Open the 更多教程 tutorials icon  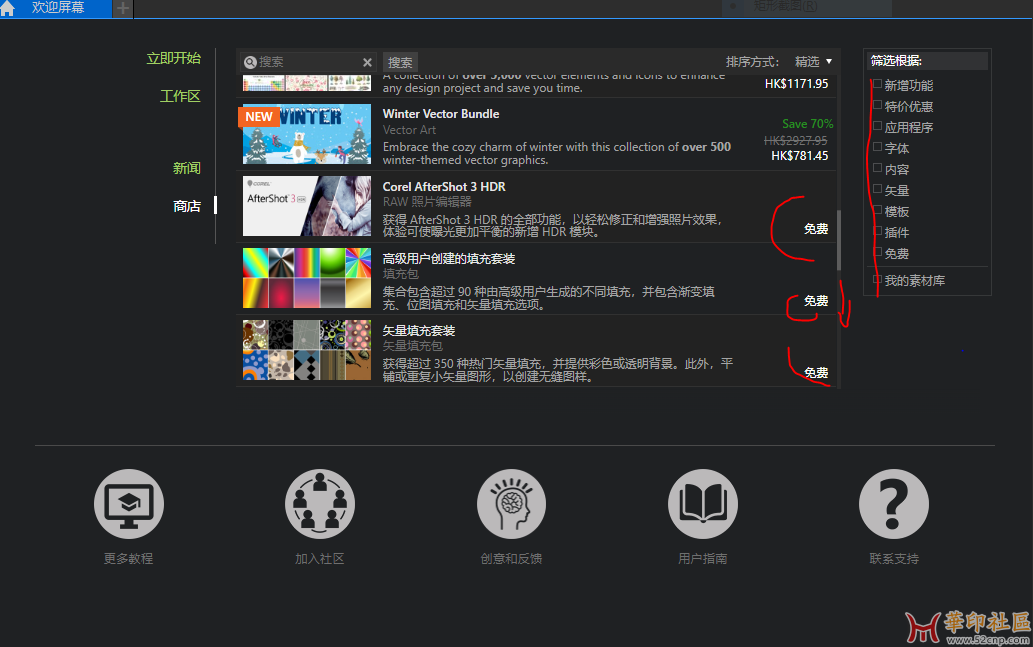coord(128,504)
